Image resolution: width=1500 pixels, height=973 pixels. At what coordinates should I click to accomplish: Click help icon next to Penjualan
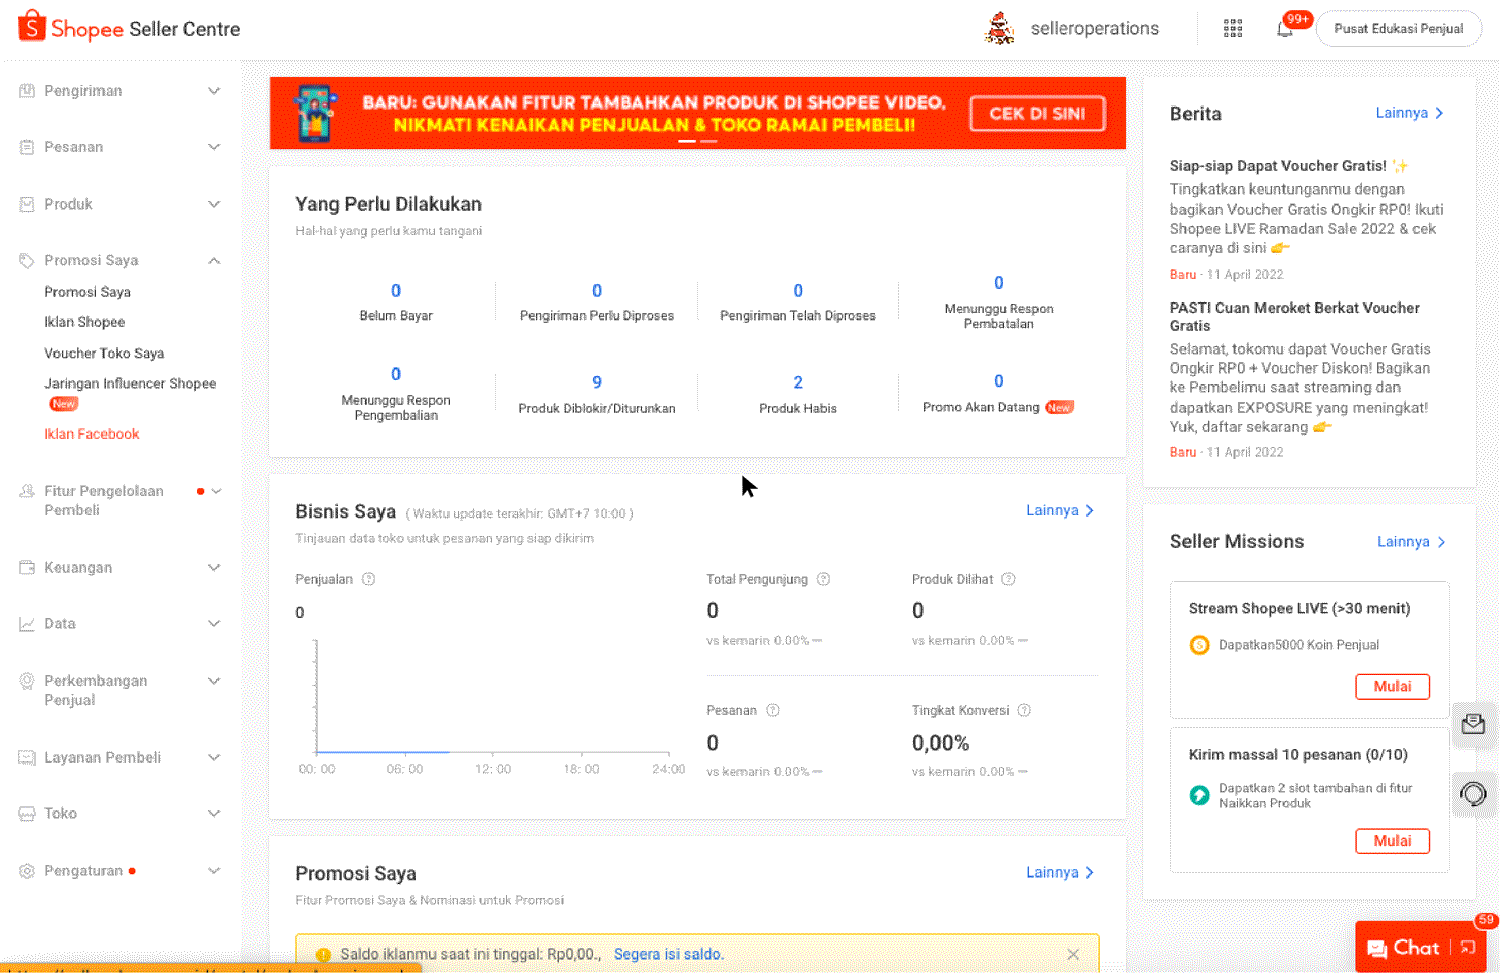pyautogui.click(x=368, y=579)
